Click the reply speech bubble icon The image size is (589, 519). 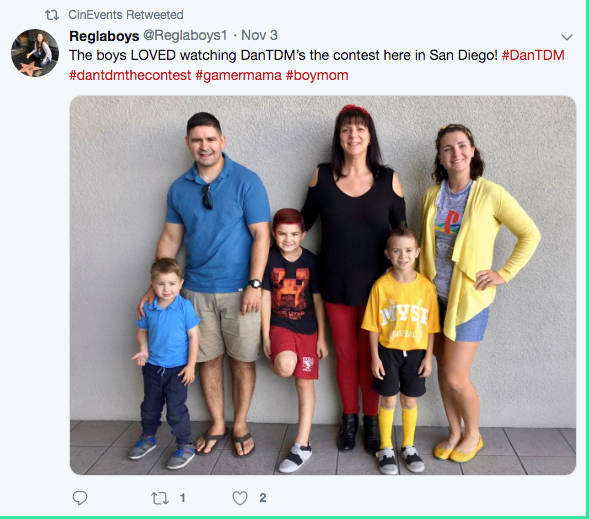[x=80, y=498]
